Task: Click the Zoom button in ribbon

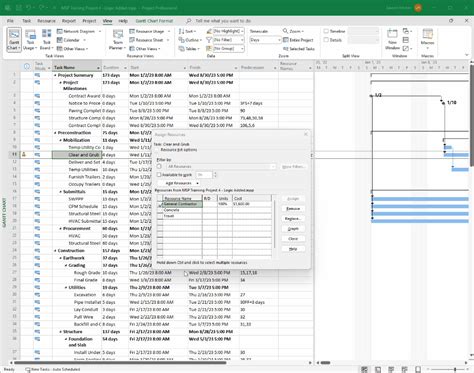Action: [293, 31]
